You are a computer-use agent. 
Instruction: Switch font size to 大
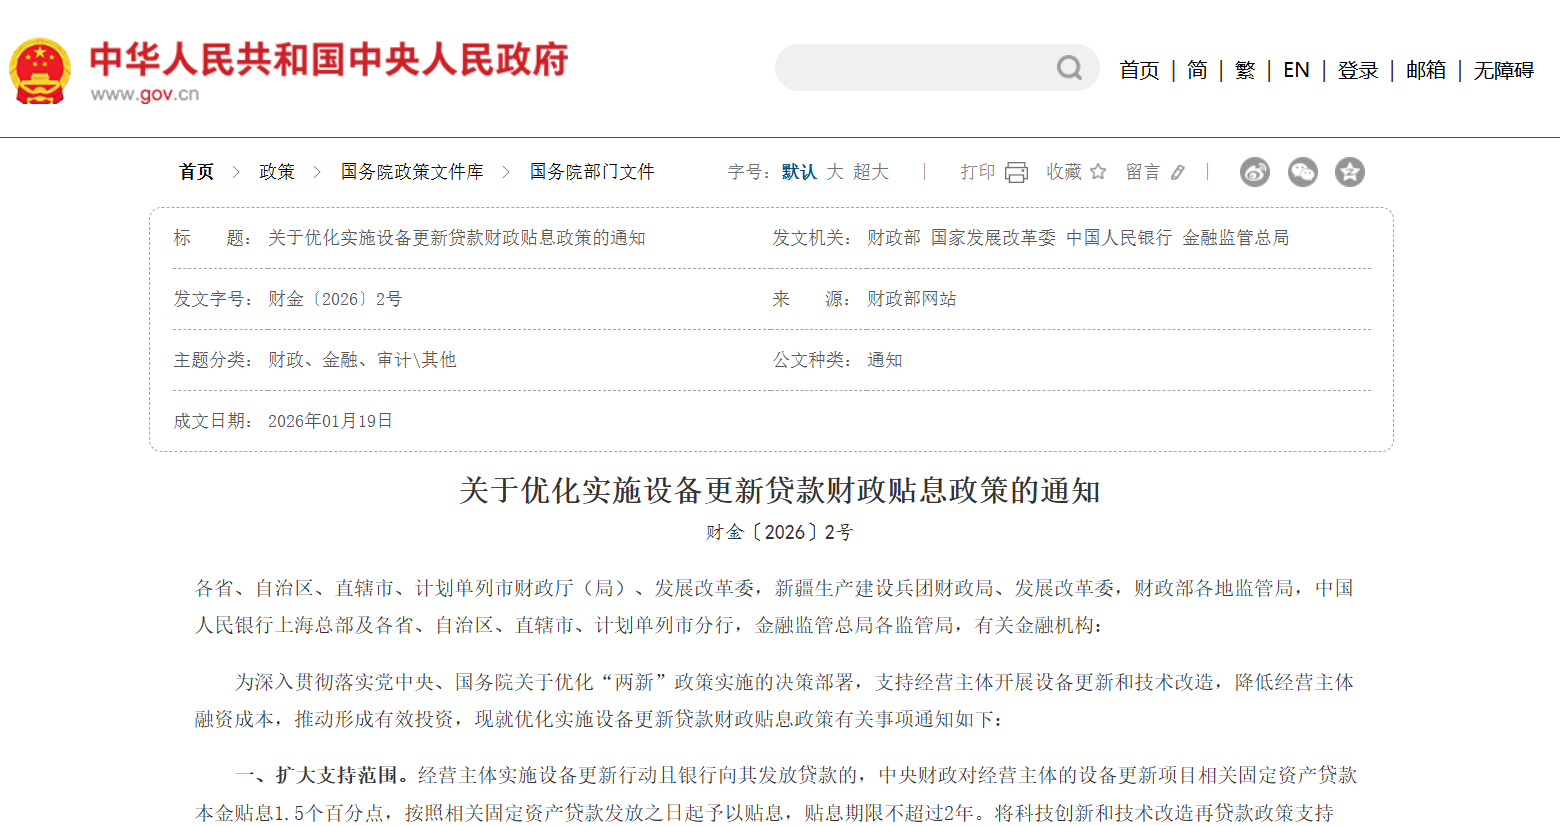835,172
